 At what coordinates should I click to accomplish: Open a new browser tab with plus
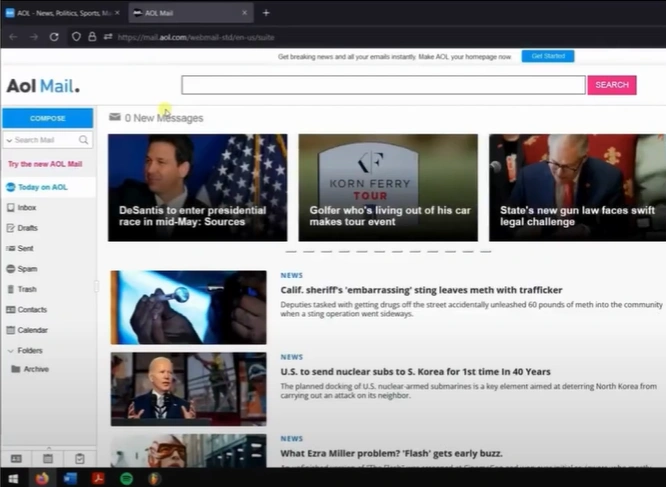(x=266, y=13)
